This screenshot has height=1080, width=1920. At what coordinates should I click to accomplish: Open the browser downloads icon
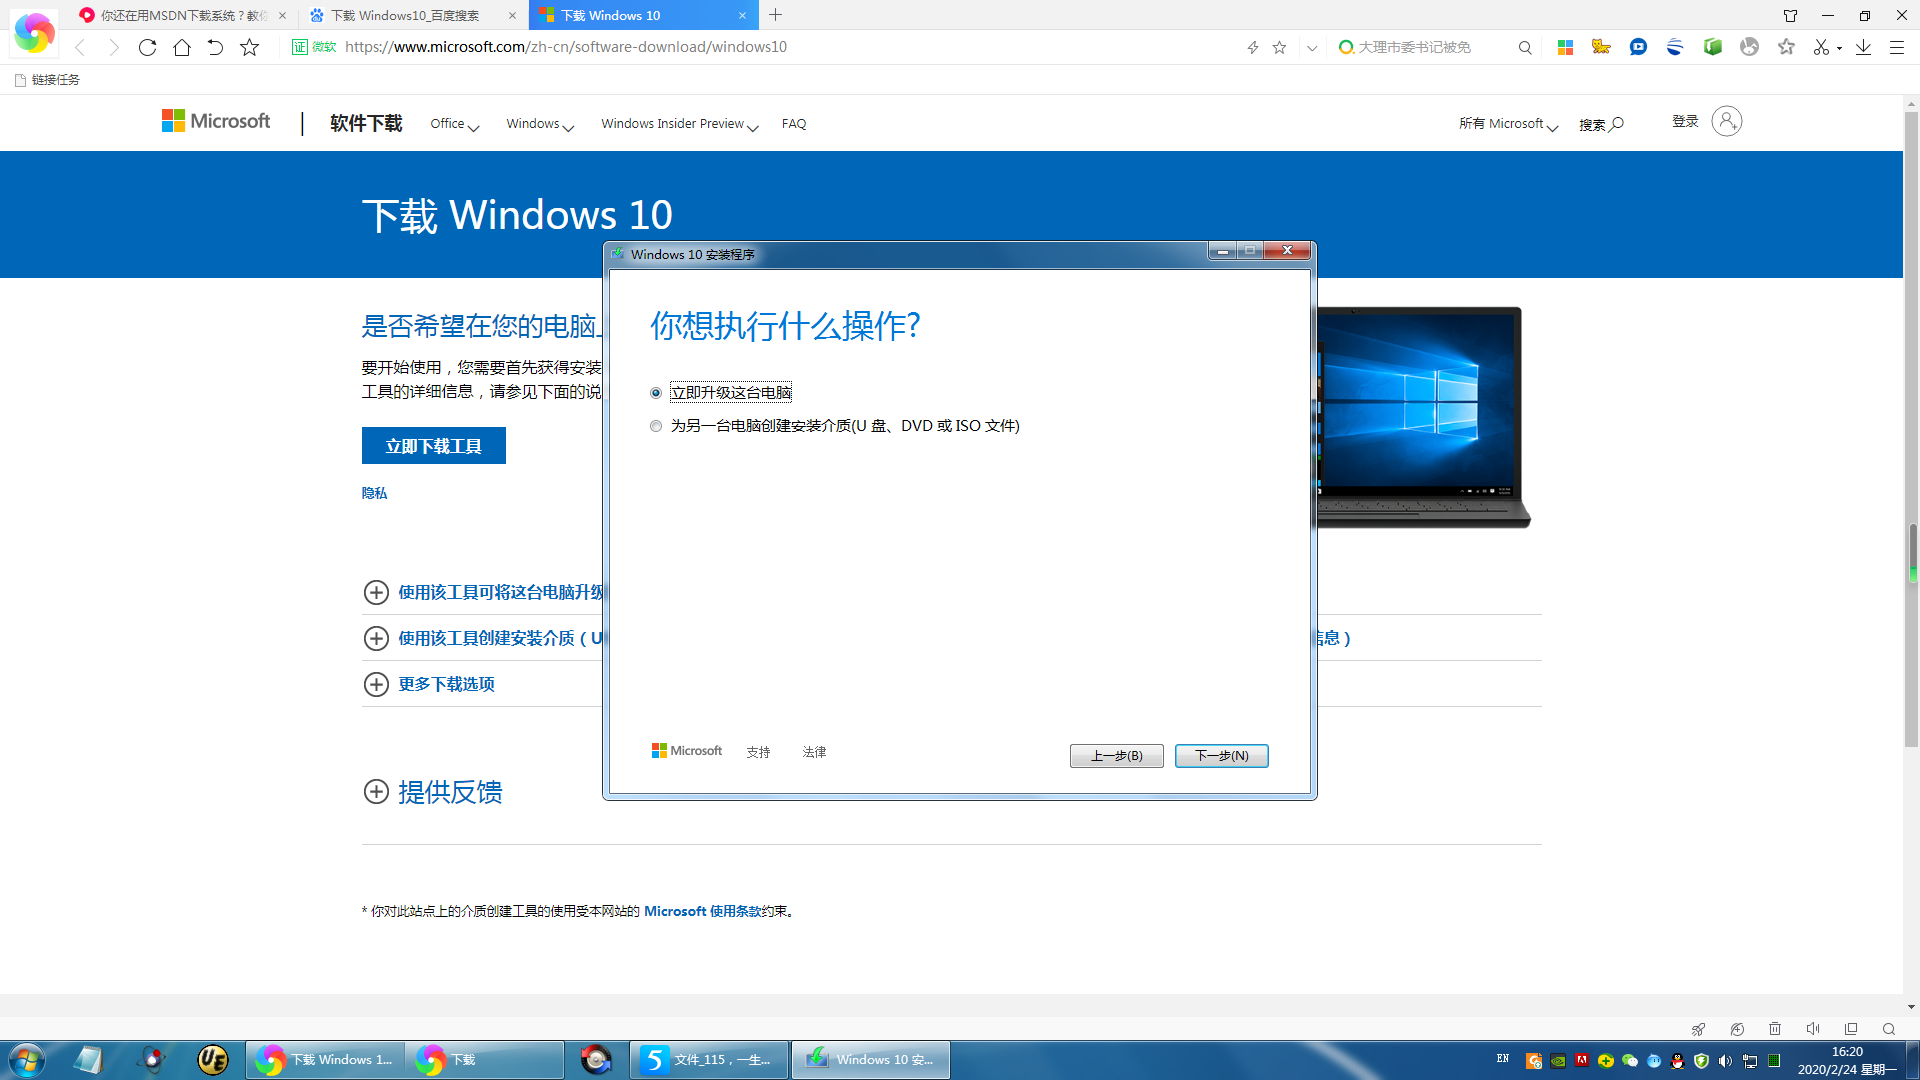point(1863,47)
